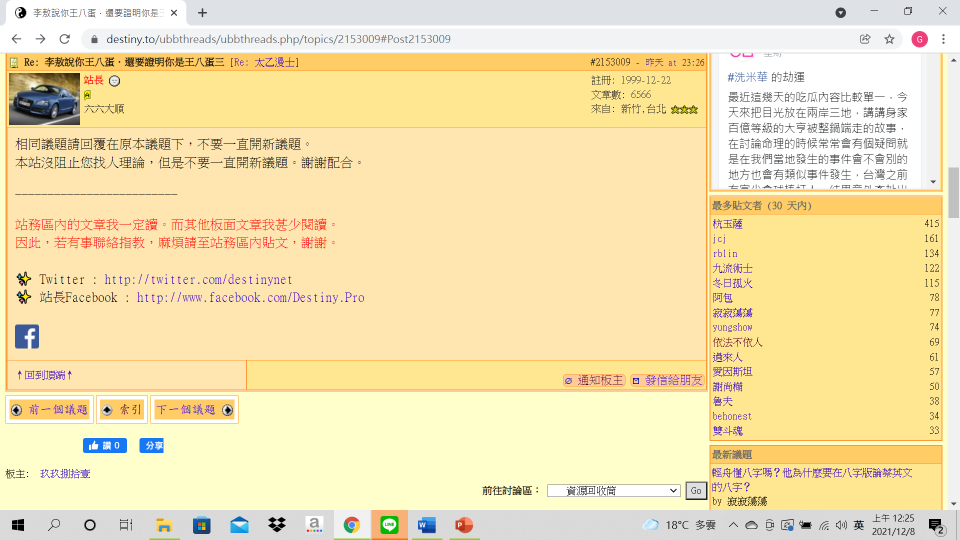Share this page from address bar
Image resolution: width=960 pixels, height=540 pixels.
pos(865,39)
